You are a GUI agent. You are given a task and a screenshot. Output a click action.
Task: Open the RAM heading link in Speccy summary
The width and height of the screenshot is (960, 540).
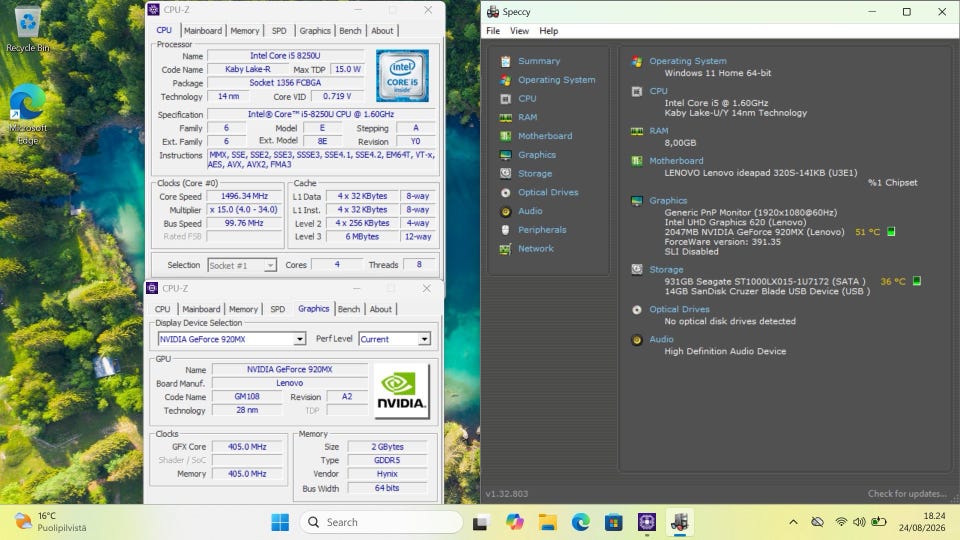(659, 131)
